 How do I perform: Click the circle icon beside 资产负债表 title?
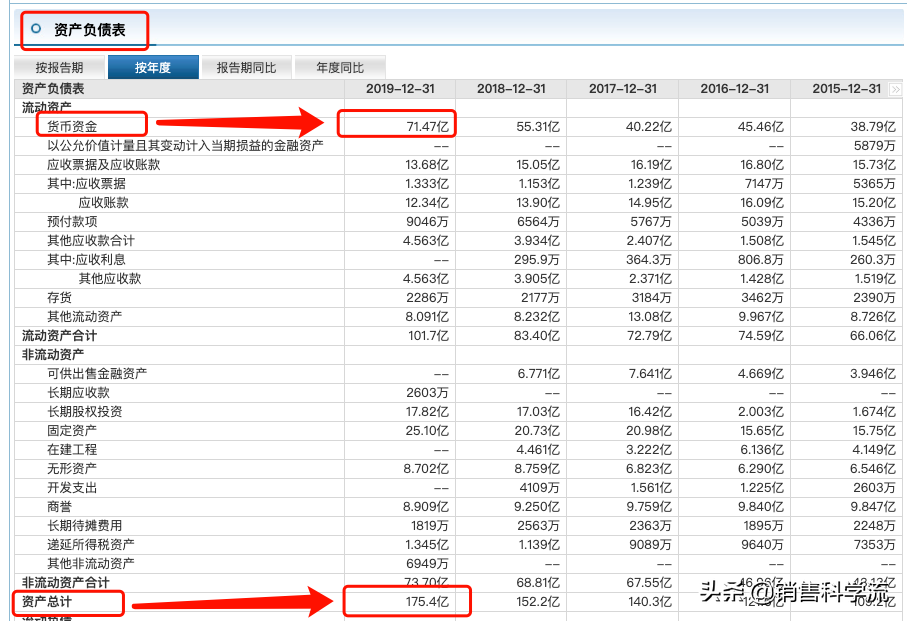[36, 28]
